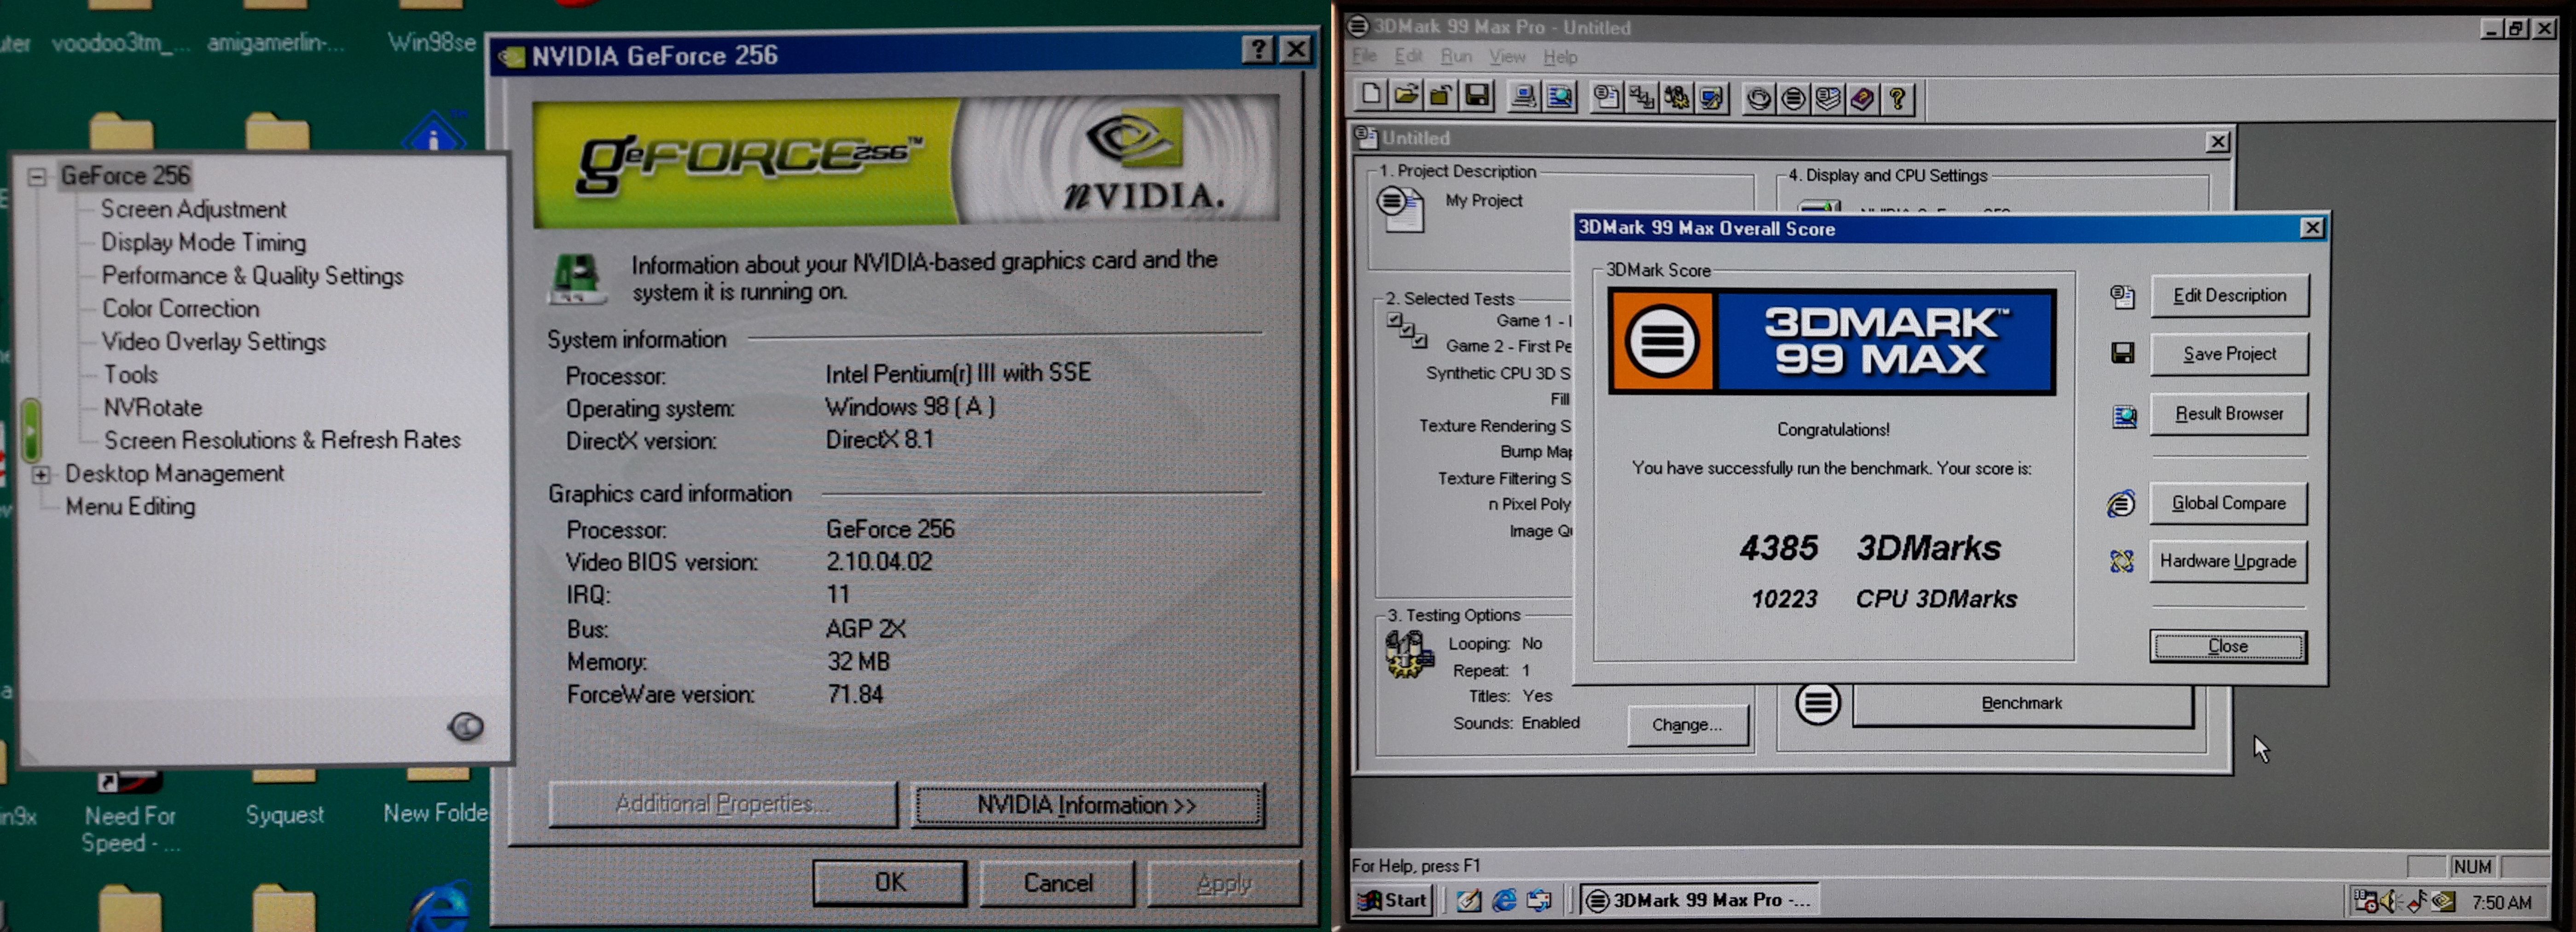
Task: Collapse the GeForce 256 tree node
Action: pyautogui.click(x=37, y=177)
